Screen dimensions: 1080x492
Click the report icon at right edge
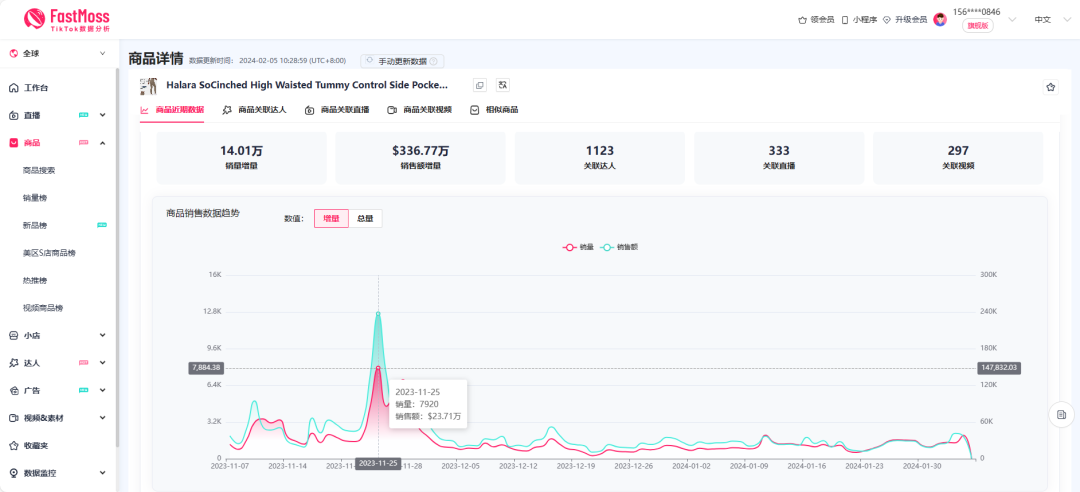[x=1061, y=414]
